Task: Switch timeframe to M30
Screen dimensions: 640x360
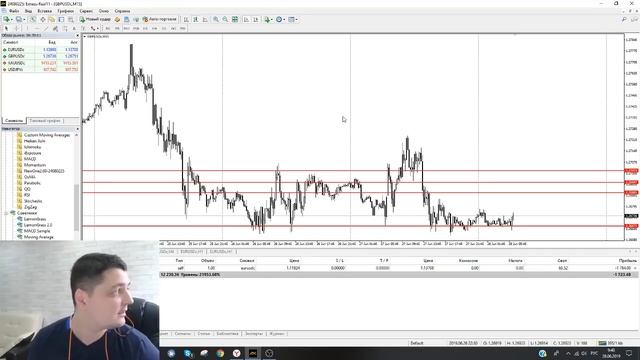Action: pos(136,29)
